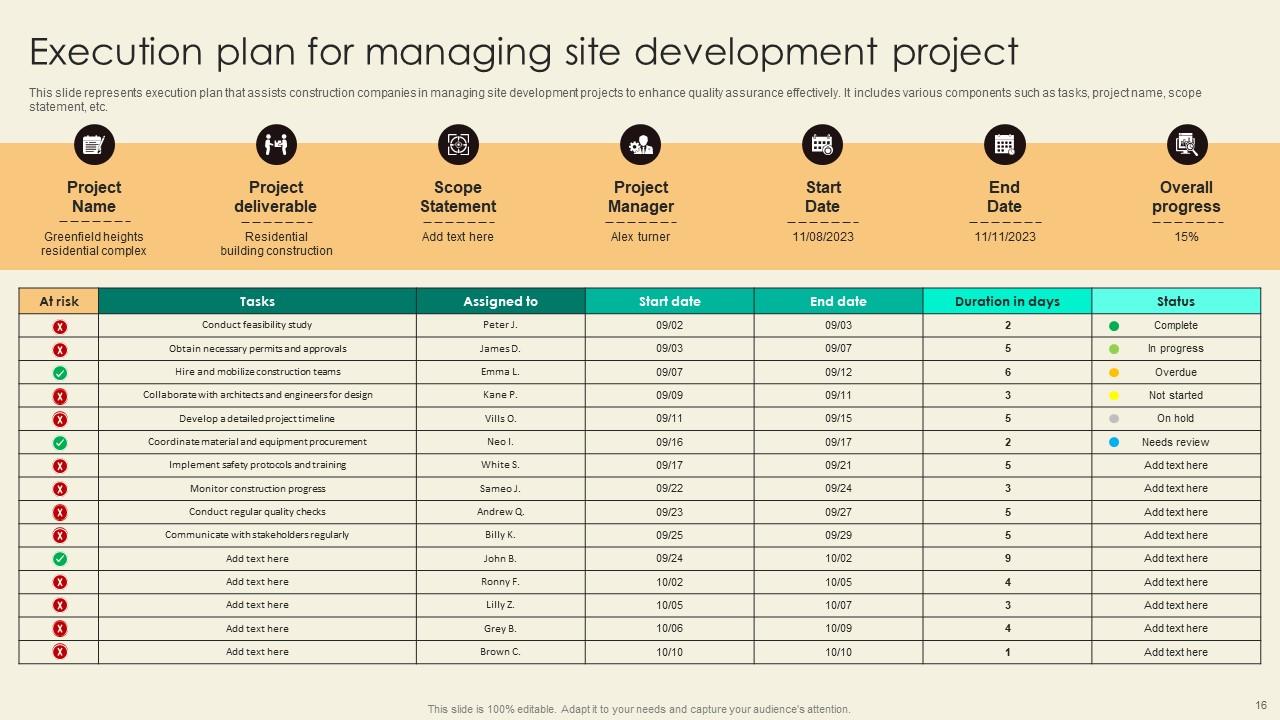Click the 15% overall progress value
The height and width of the screenshot is (720, 1280).
[x=1186, y=237]
